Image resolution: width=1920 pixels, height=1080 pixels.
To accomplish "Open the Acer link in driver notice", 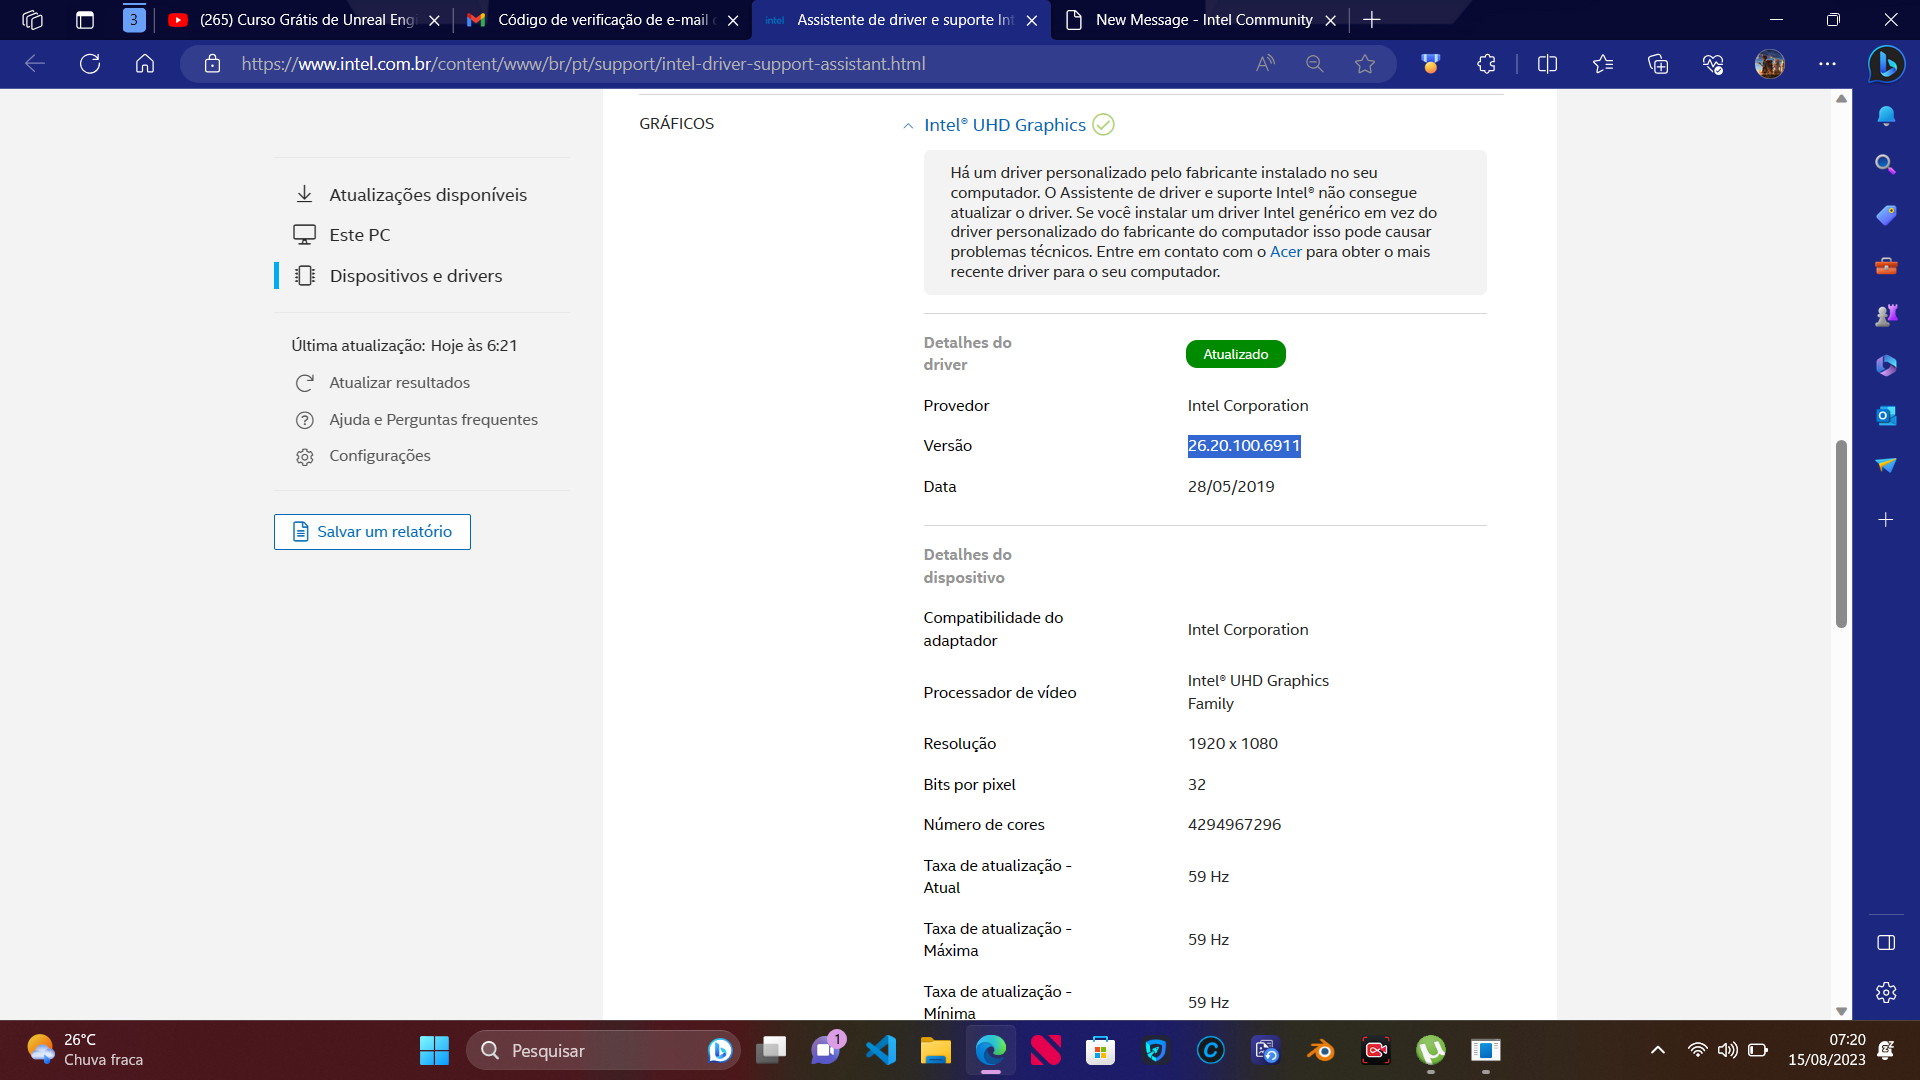I will pos(1285,252).
